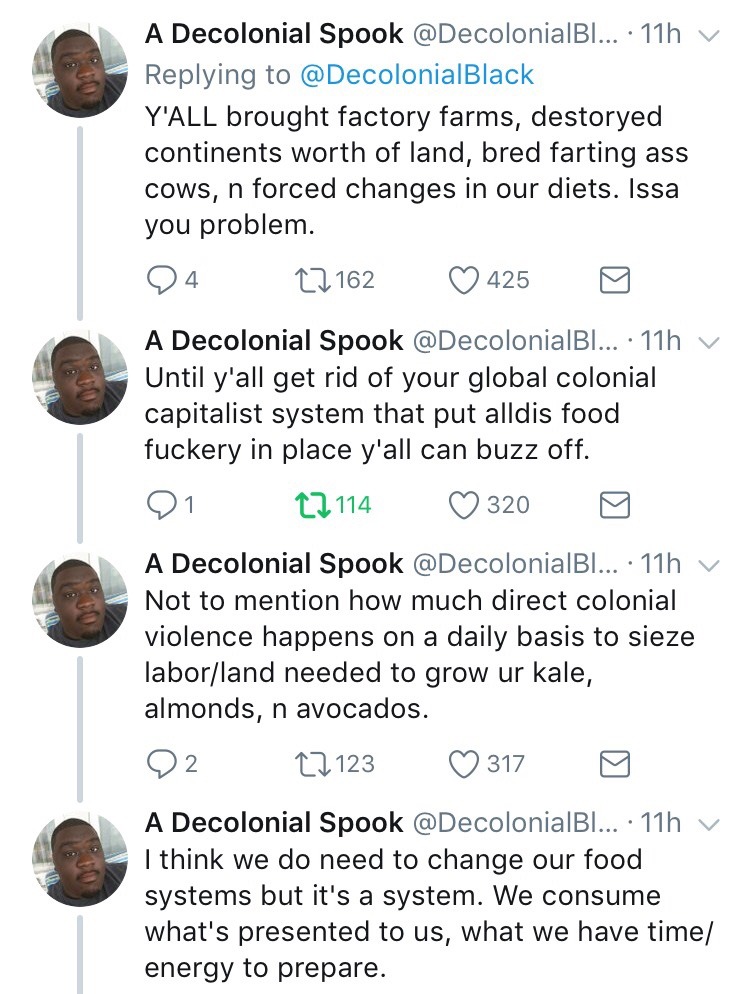Reply to the kale and avocados tweet

pyautogui.click(x=161, y=764)
